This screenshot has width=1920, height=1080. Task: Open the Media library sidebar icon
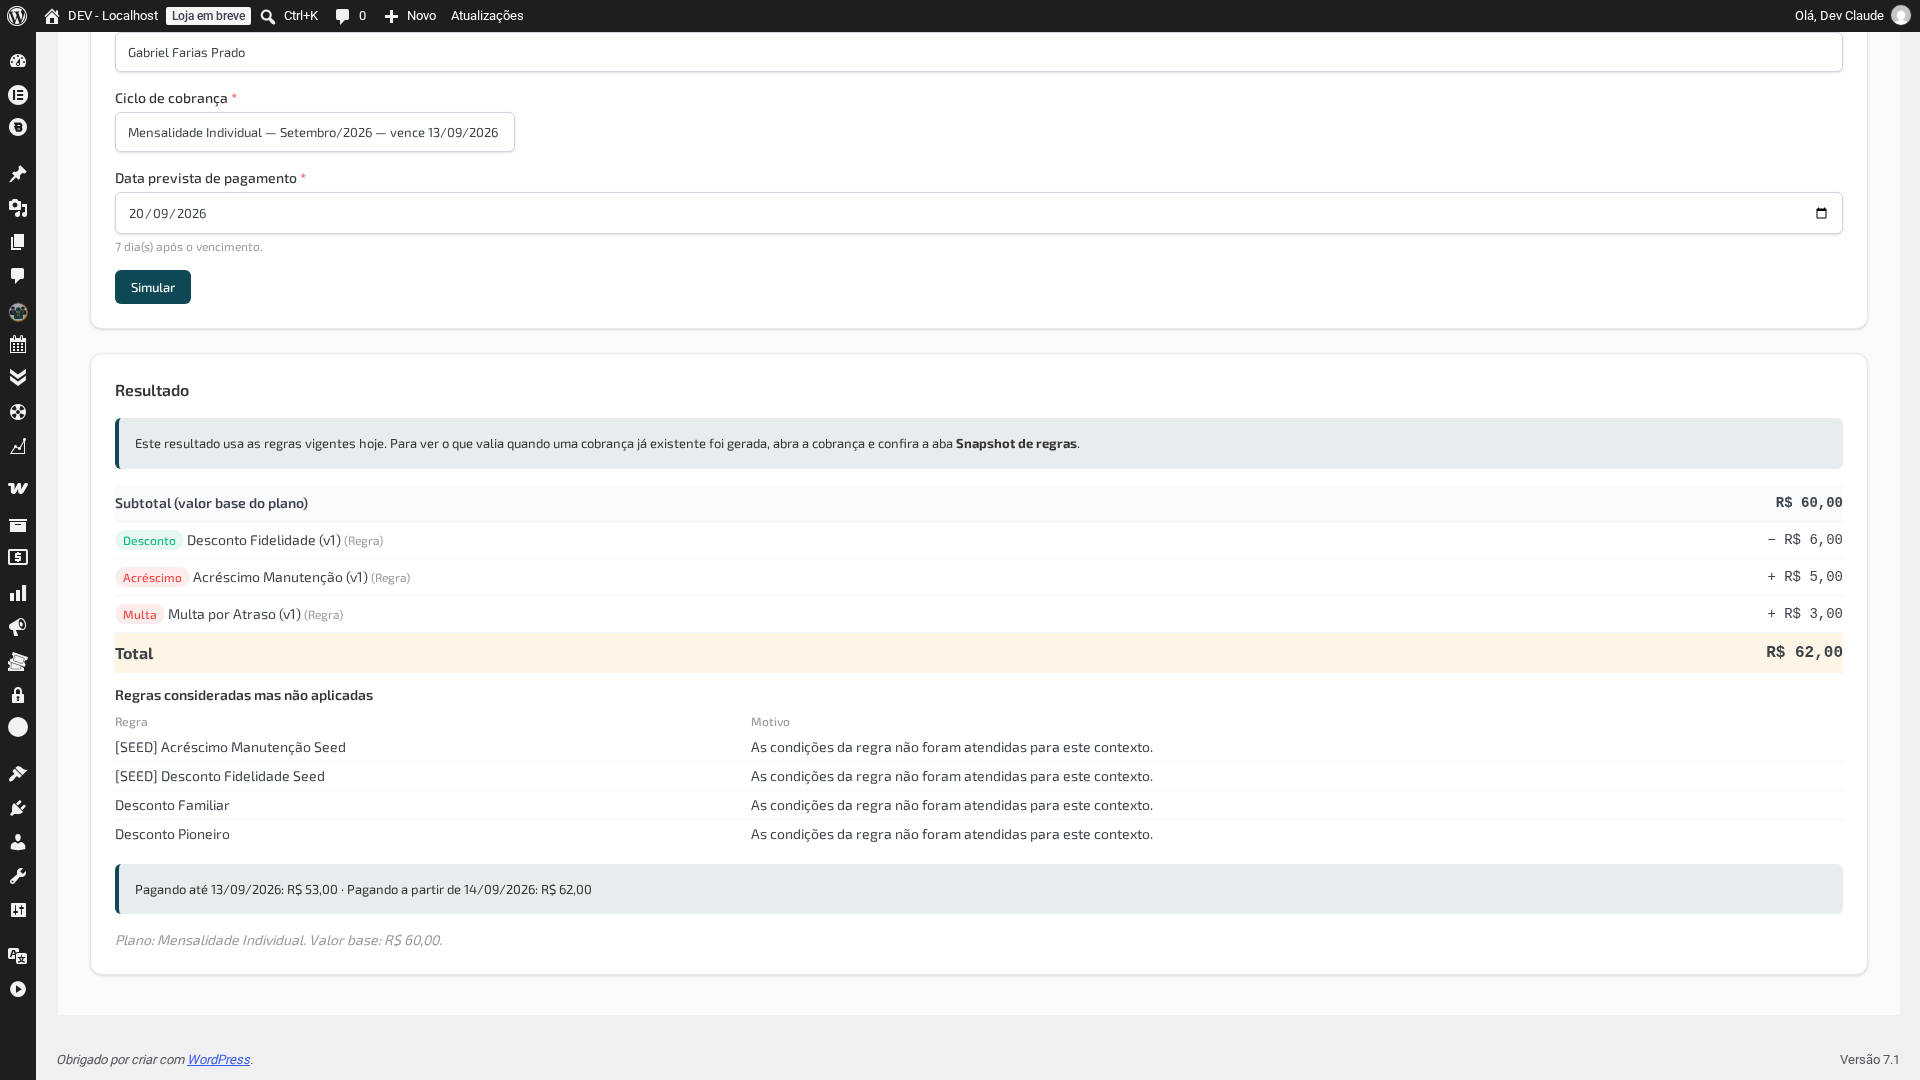pos(18,208)
